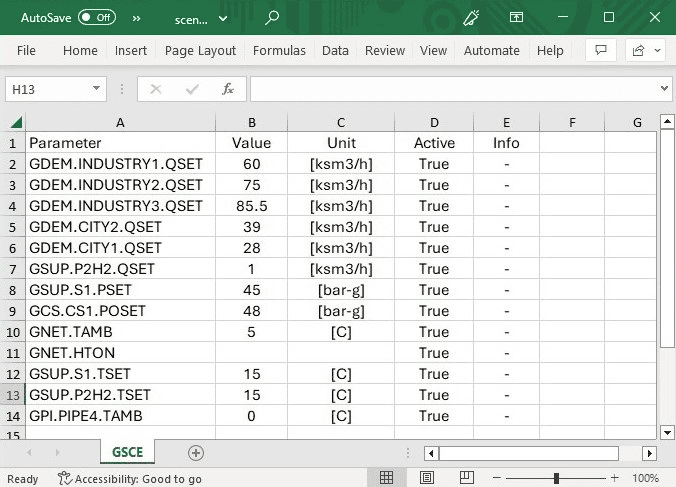Click Accessibility: Good to go status
Screen dimensions: 676x487
(x=129, y=479)
